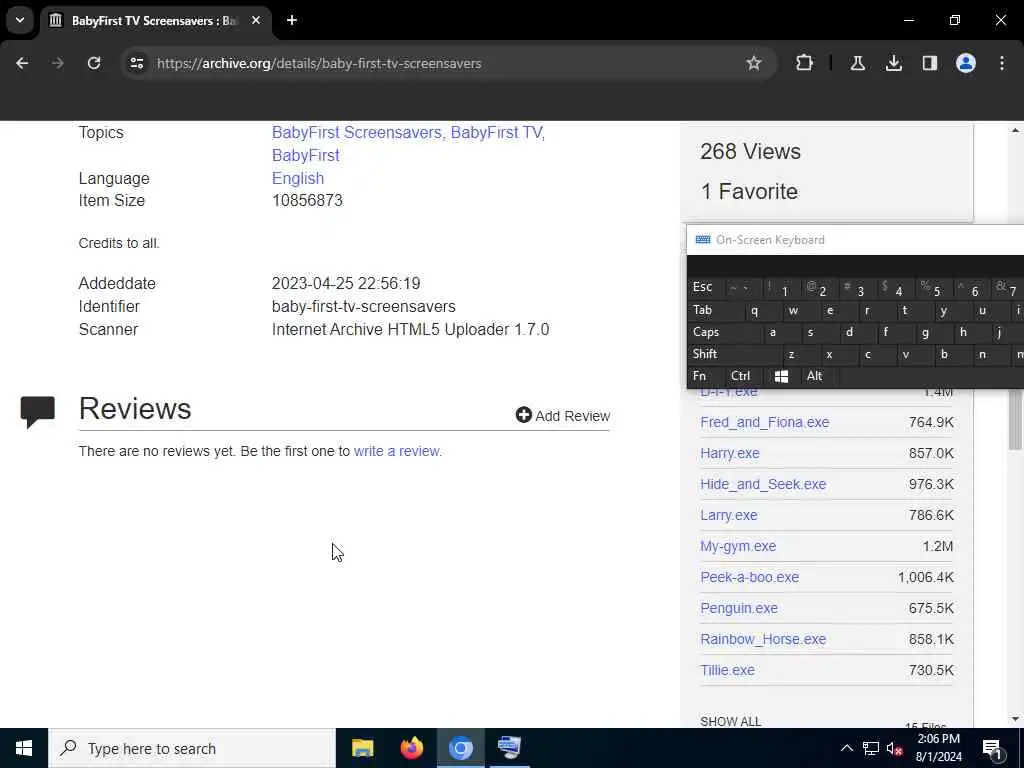1024x768 pixels.
Task: Click On-Screen Keyboard title bar
Action: [856, 240]
